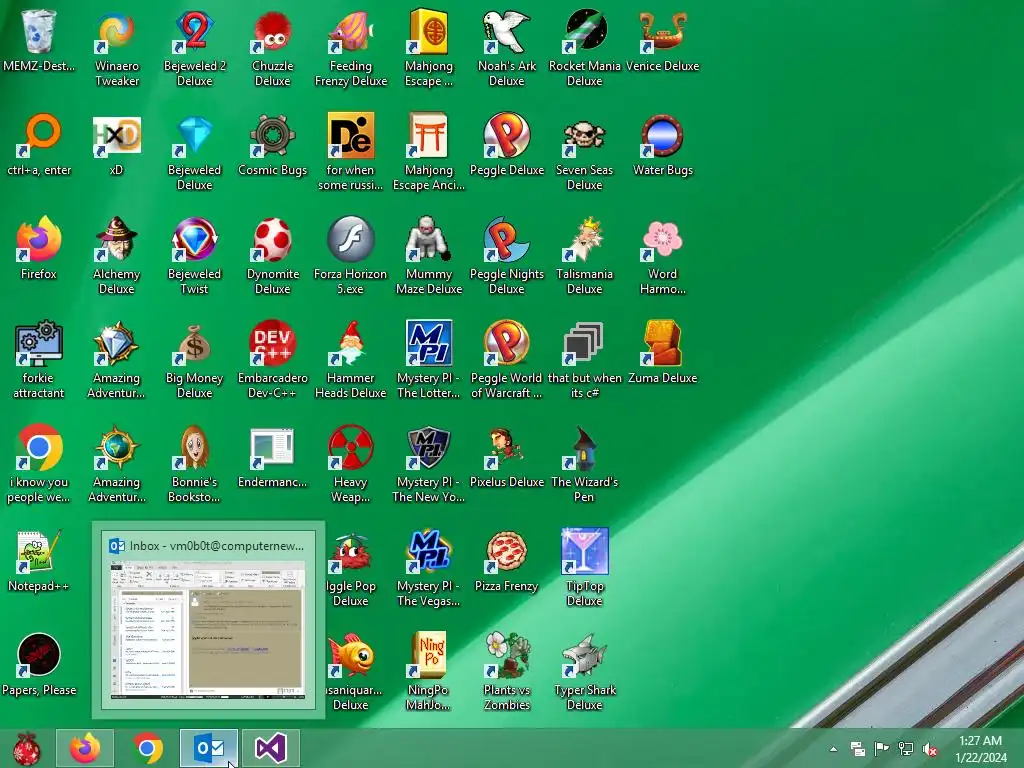This screenshot has height=768, width=1024.
Task: Select the Endermanc... window icon
Action: (272, 447)
